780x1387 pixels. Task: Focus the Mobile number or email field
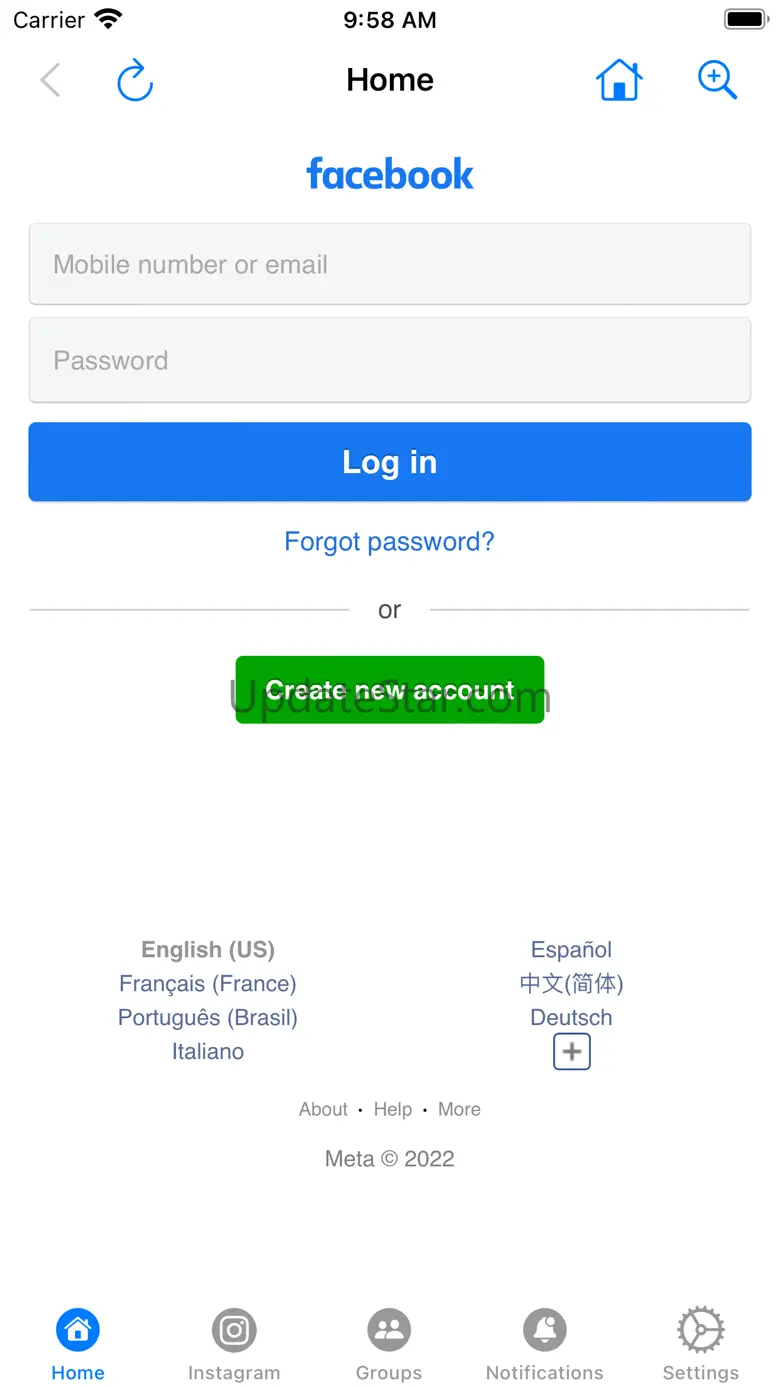390,265
